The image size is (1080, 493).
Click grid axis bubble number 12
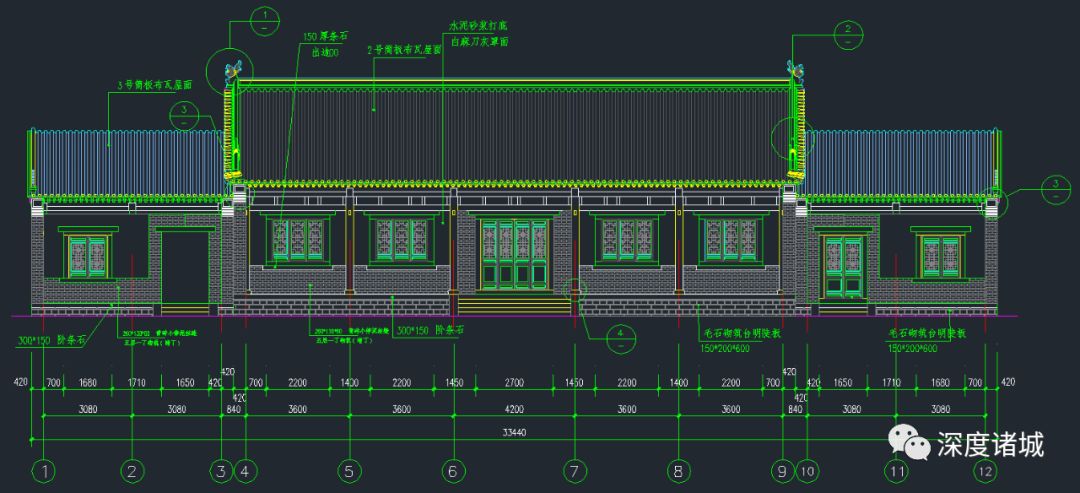point(986,470)
